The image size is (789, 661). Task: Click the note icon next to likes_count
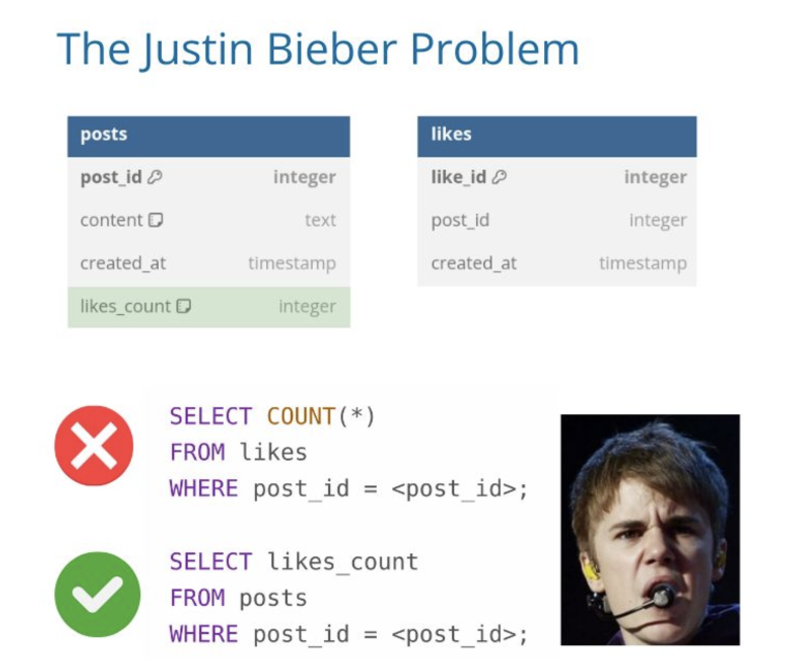(184, 307)
